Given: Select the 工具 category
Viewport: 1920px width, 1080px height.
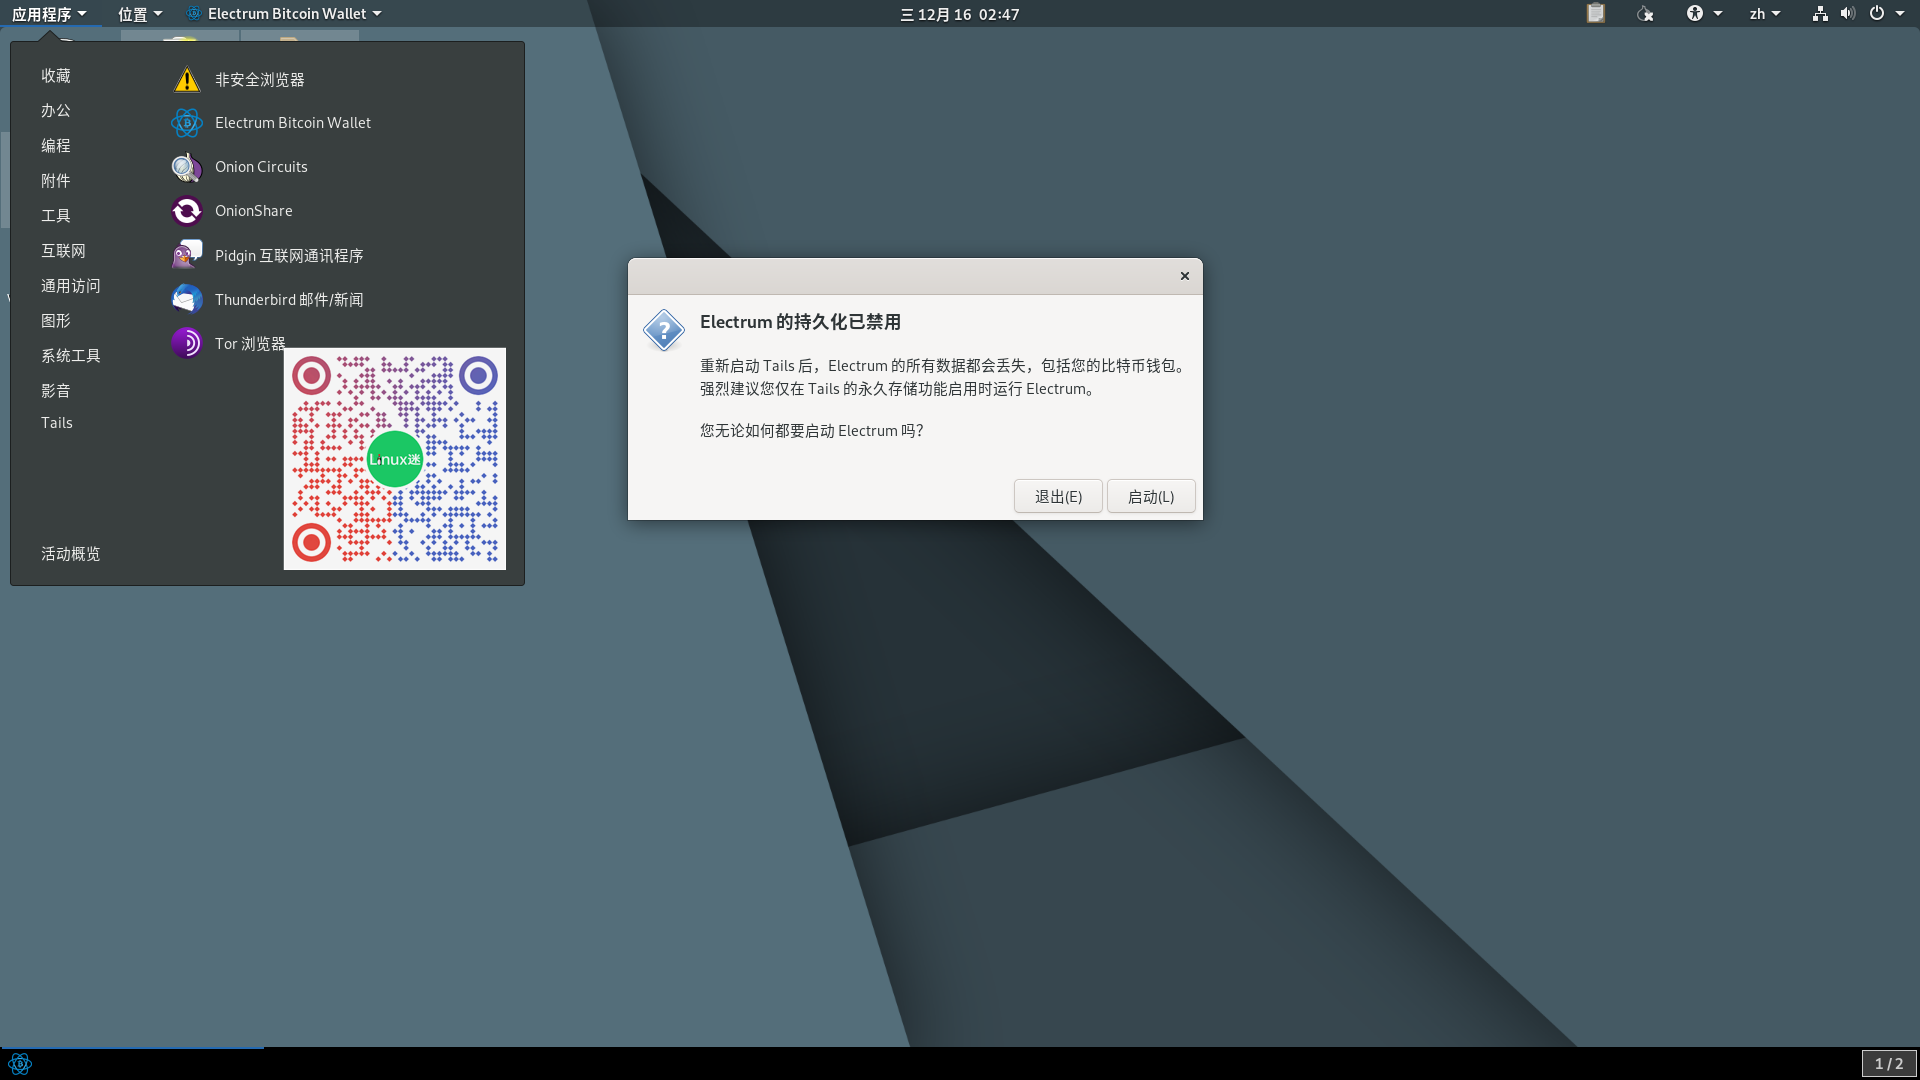Looking at the screenshot, I should point(56,216).
